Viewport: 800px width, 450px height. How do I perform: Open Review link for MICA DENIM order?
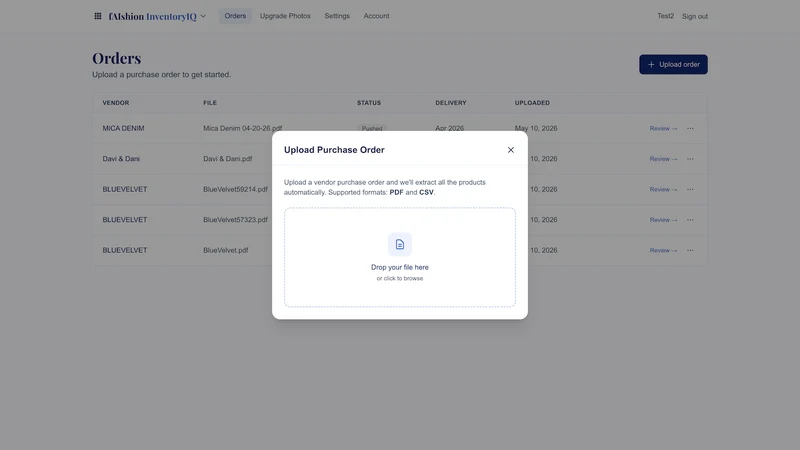pyautogui.click(x=663, y=129)
